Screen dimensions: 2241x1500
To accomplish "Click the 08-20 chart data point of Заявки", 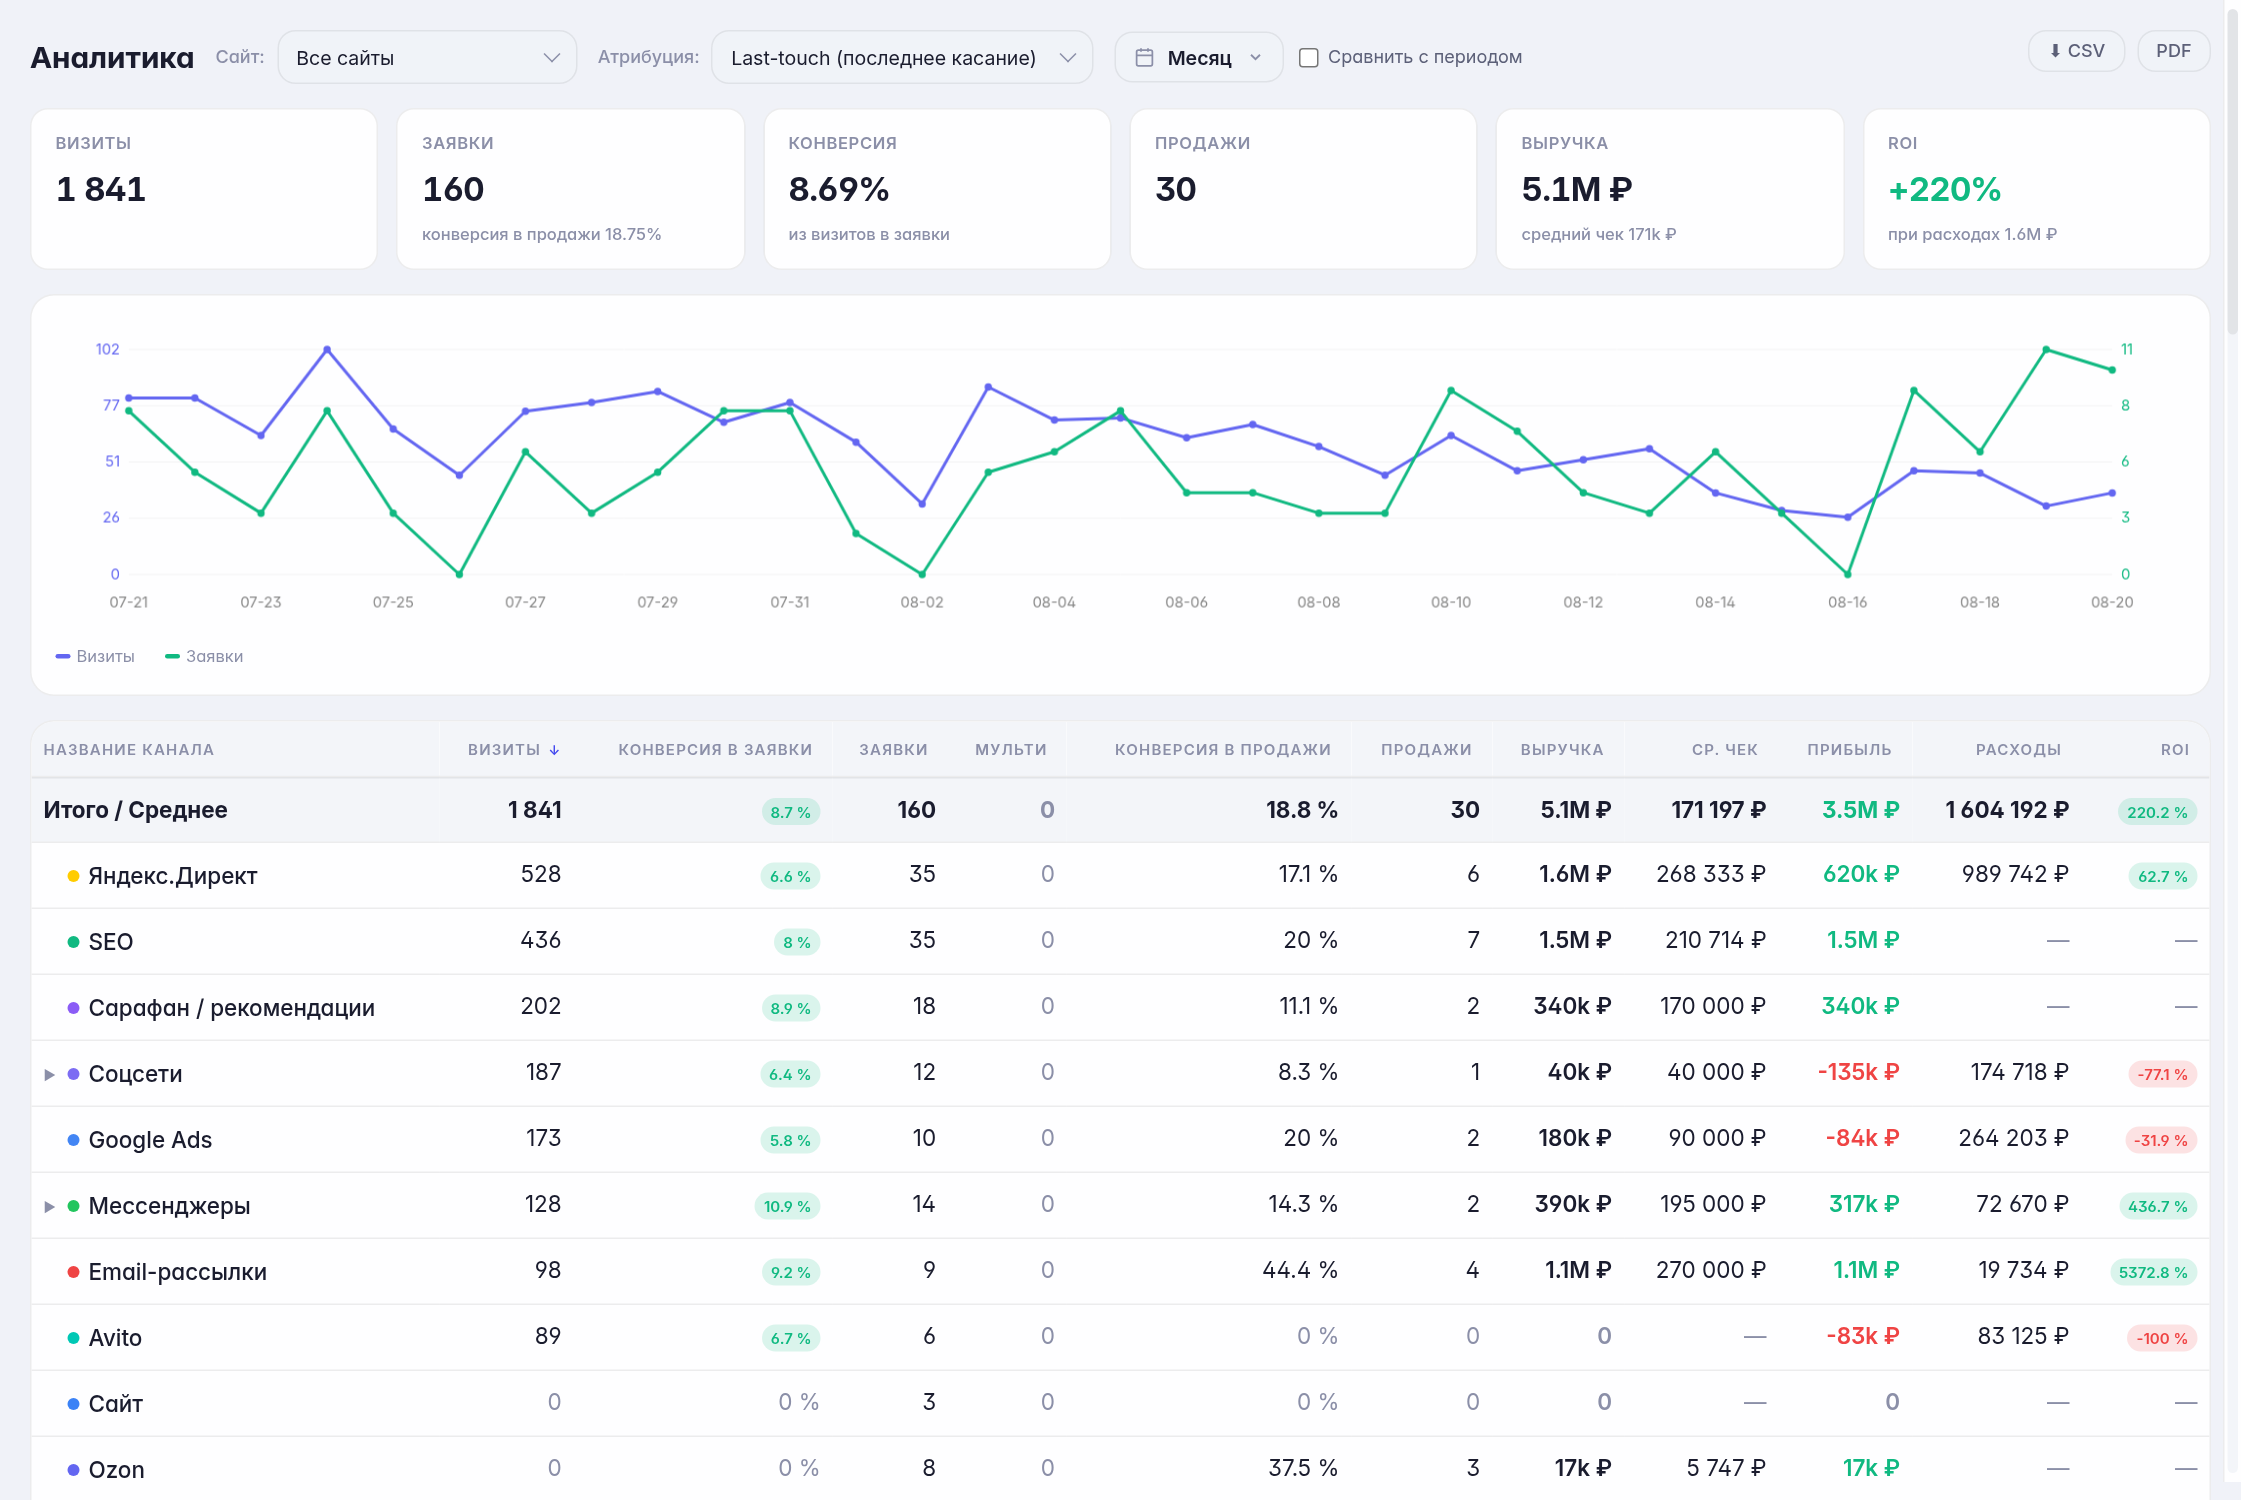I will (2112, 370).
